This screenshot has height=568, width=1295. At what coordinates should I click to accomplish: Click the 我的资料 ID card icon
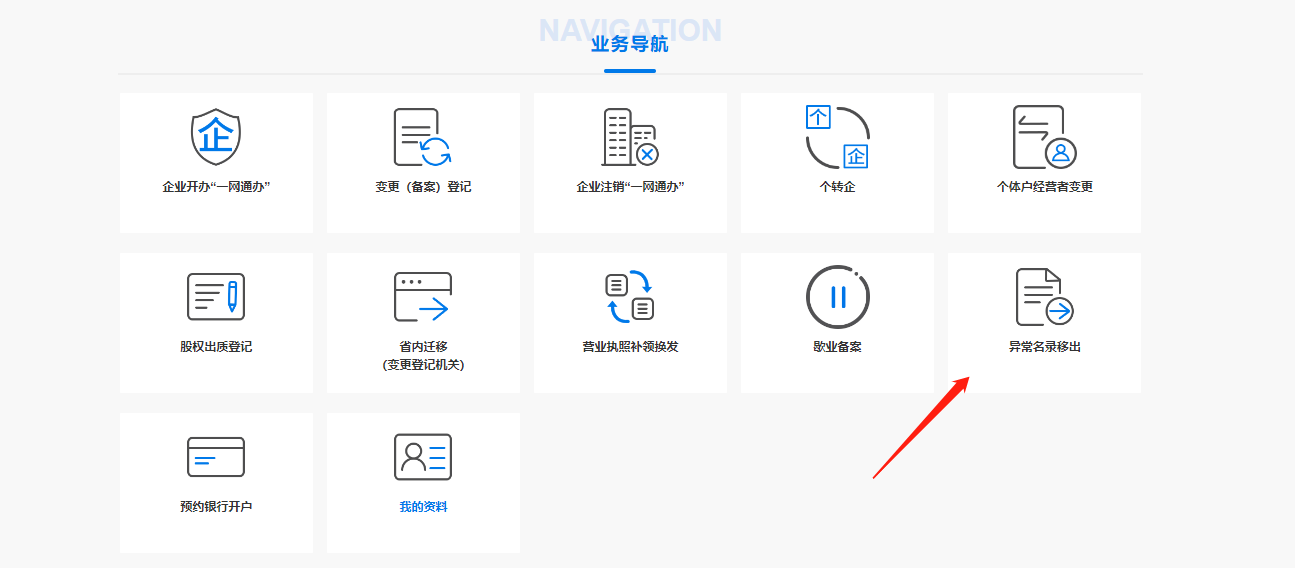click(x=422, y=457)
